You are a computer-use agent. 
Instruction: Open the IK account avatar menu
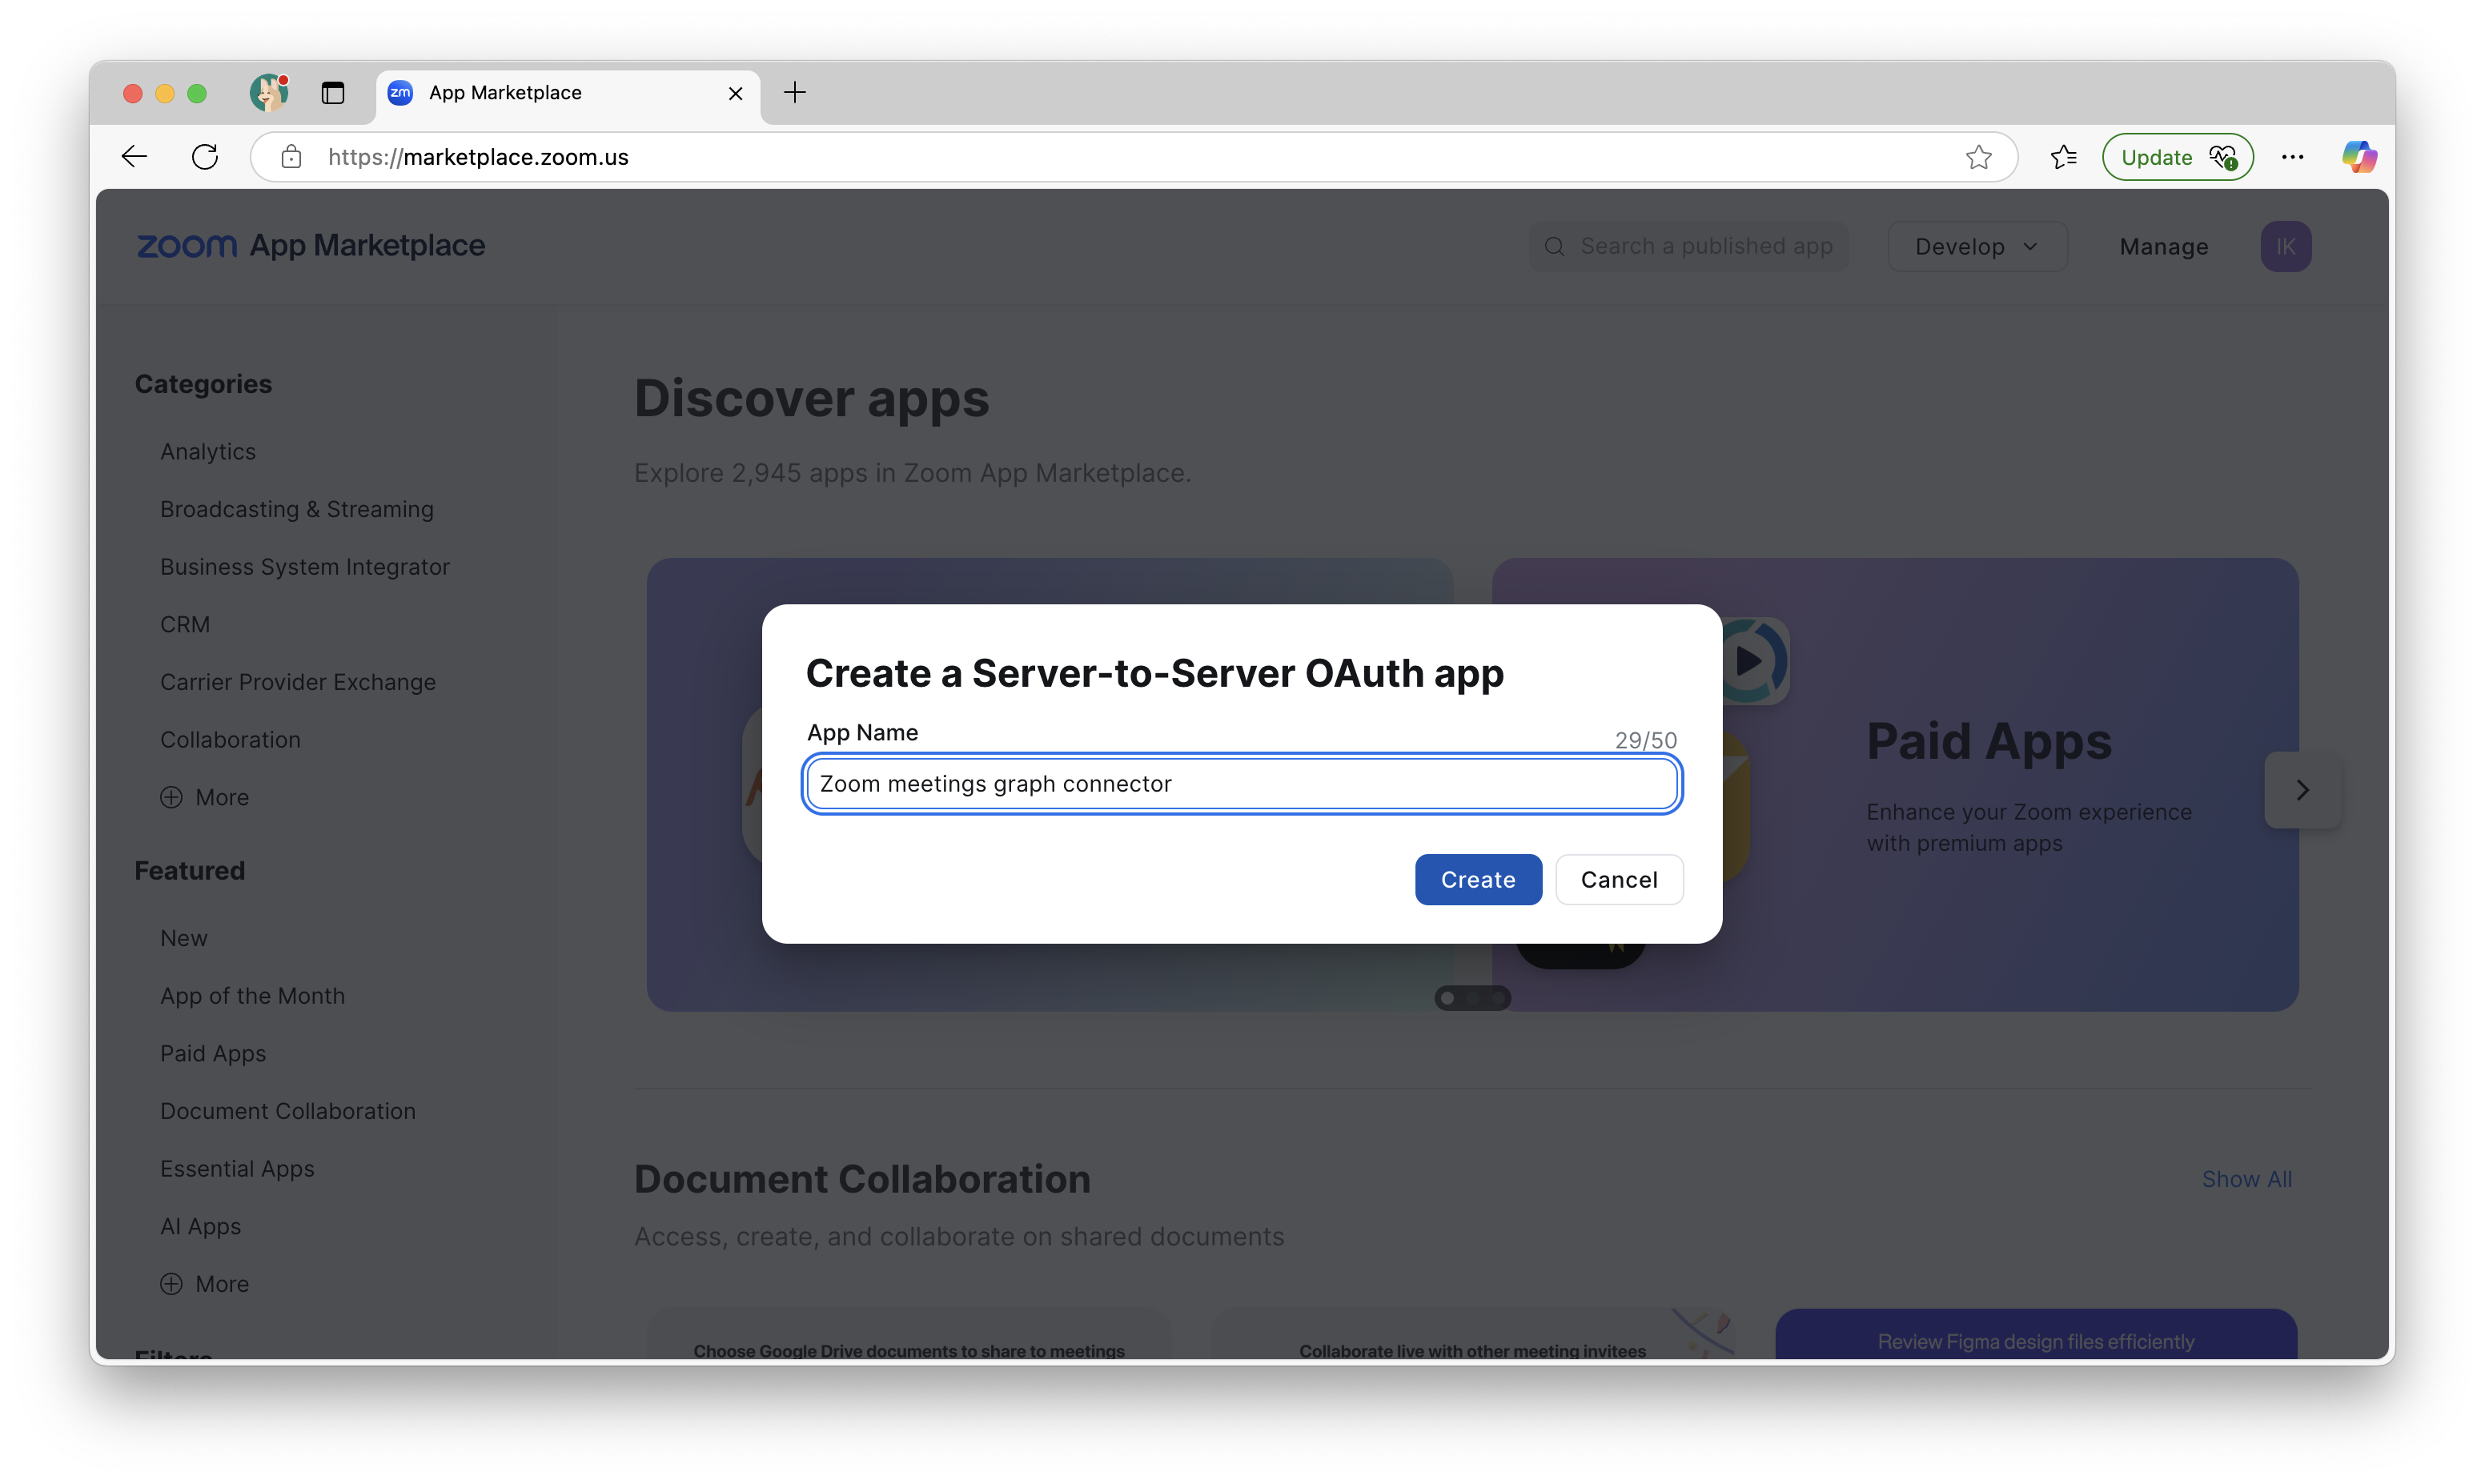pos(2286,246)
